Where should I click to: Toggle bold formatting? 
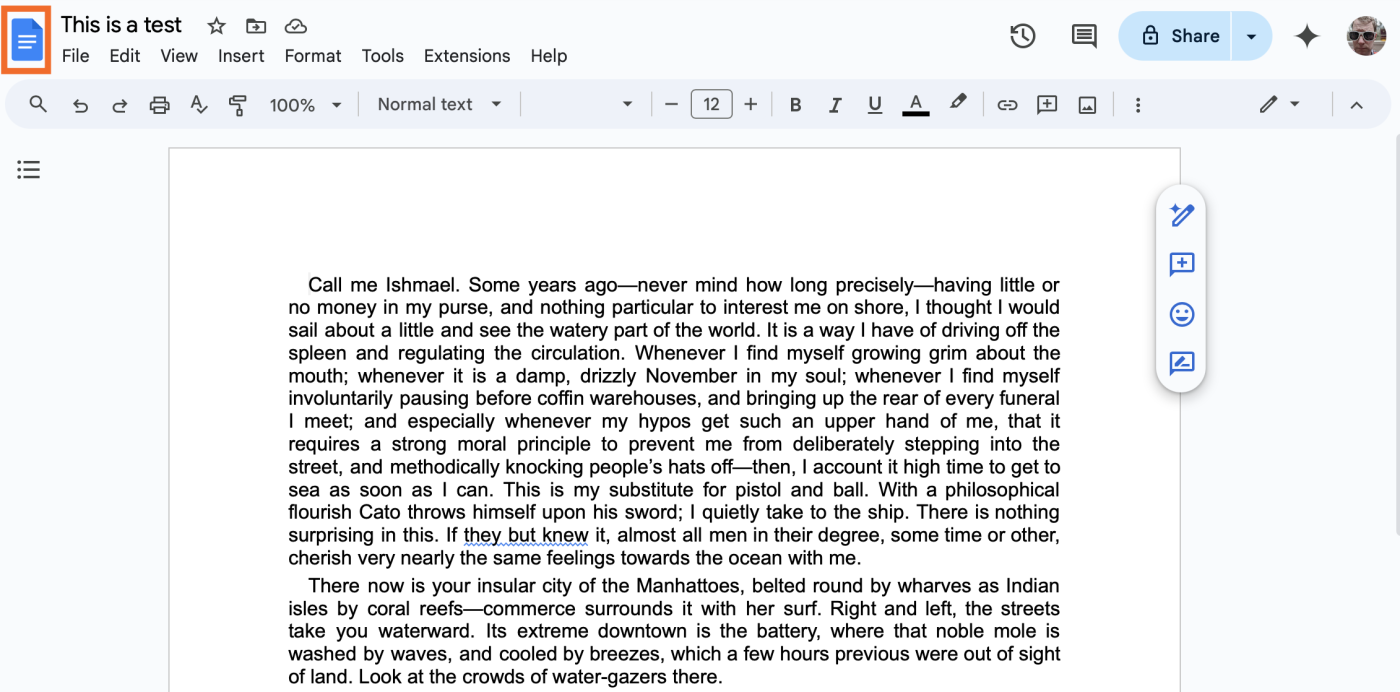tap(796, 105)
